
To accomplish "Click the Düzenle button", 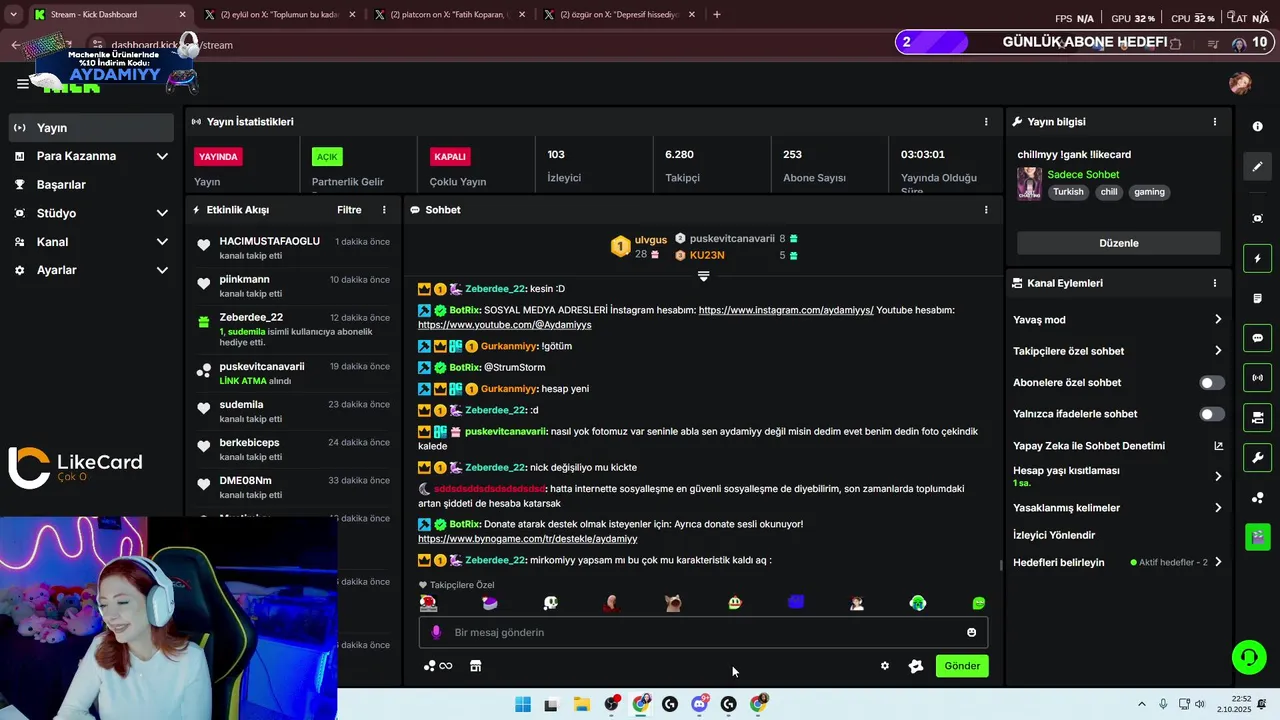I will 1118,243.
